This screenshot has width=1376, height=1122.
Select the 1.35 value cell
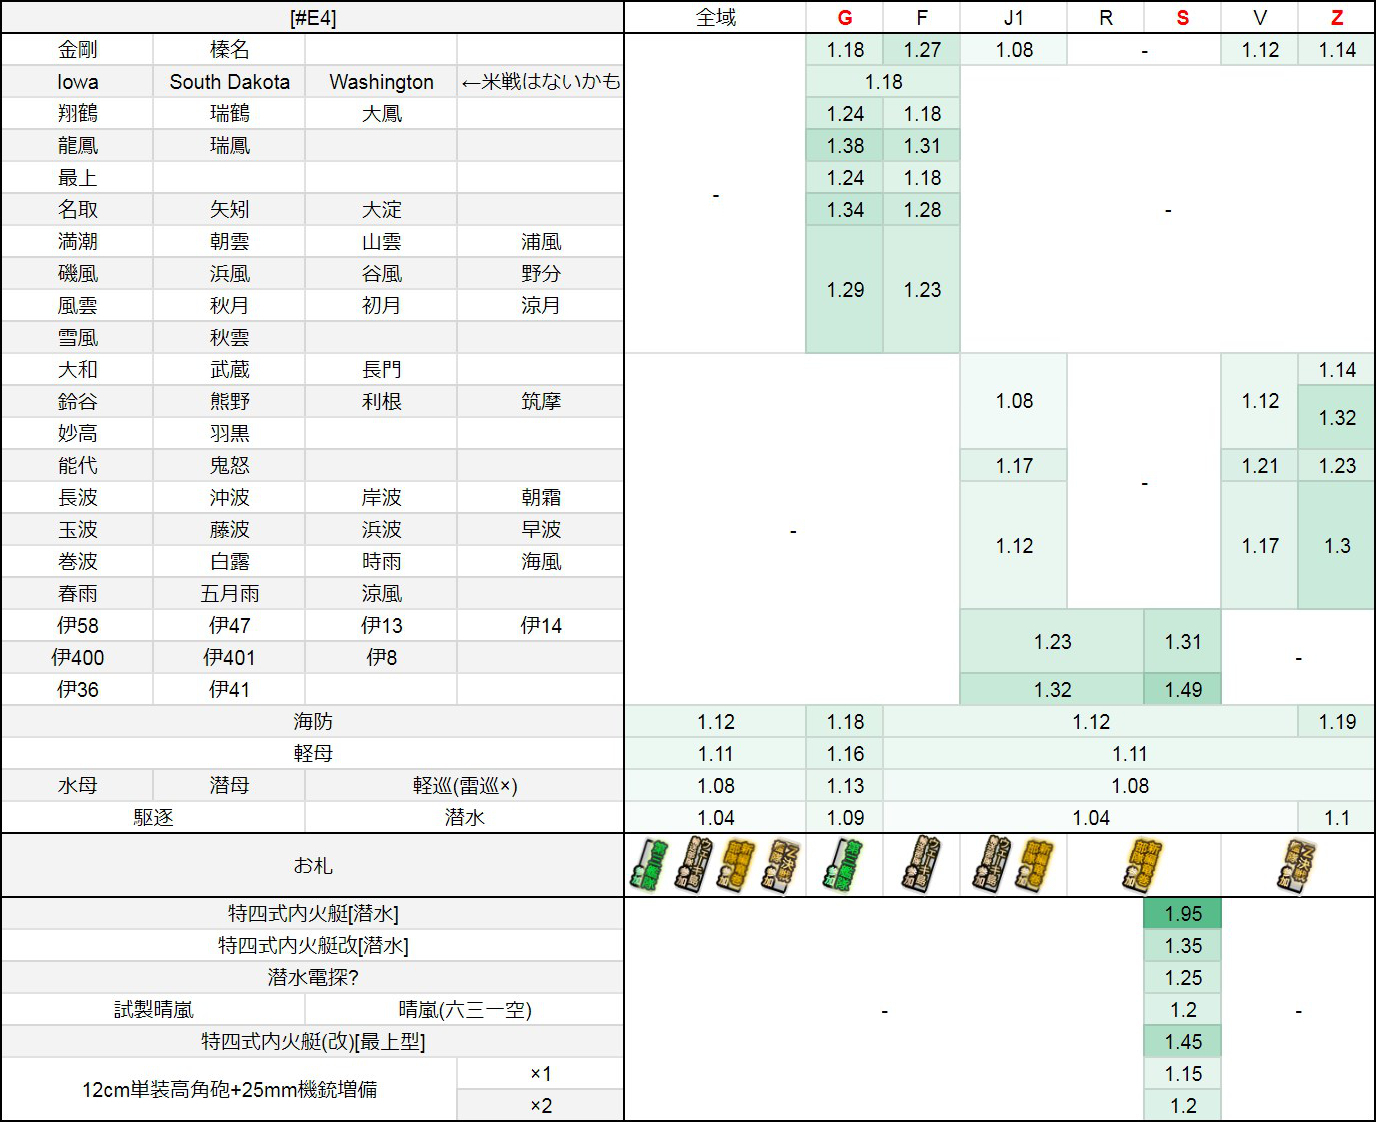[1183, 946]
